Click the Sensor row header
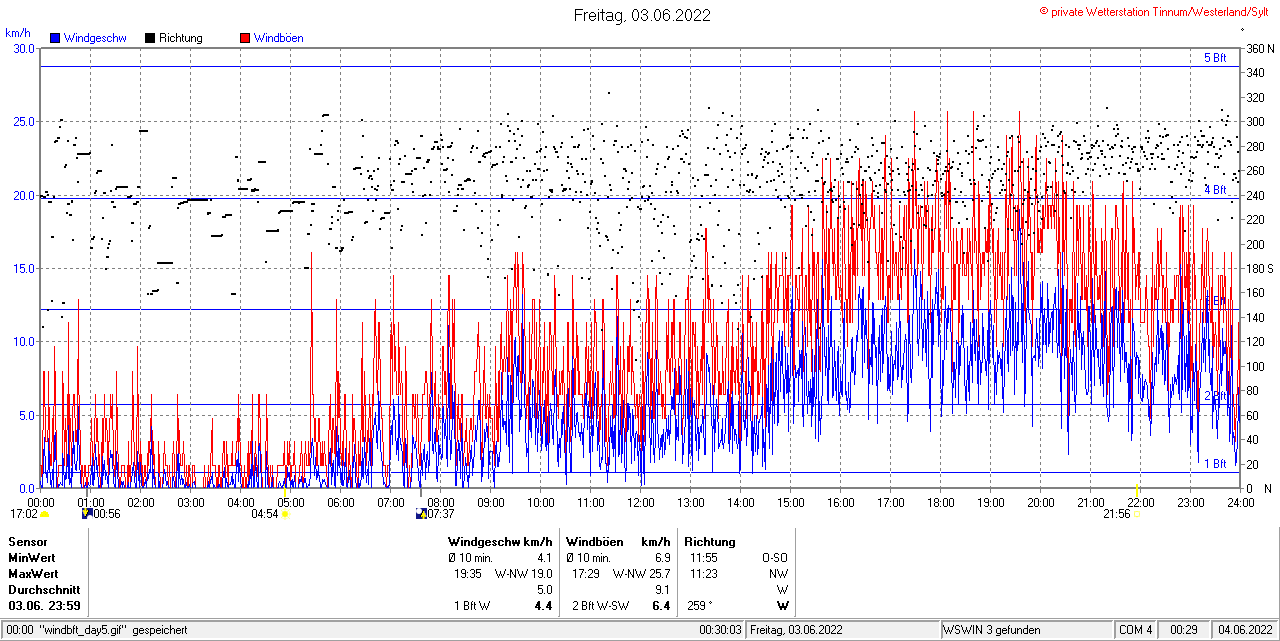1280x641 pixels. [27, 542]
